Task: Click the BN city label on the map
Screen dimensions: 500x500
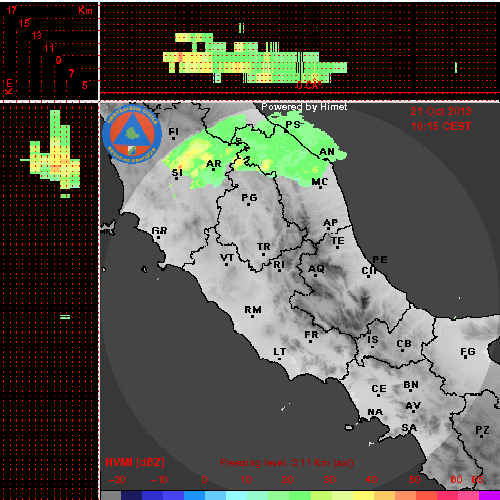Action: tap(411, 385)
